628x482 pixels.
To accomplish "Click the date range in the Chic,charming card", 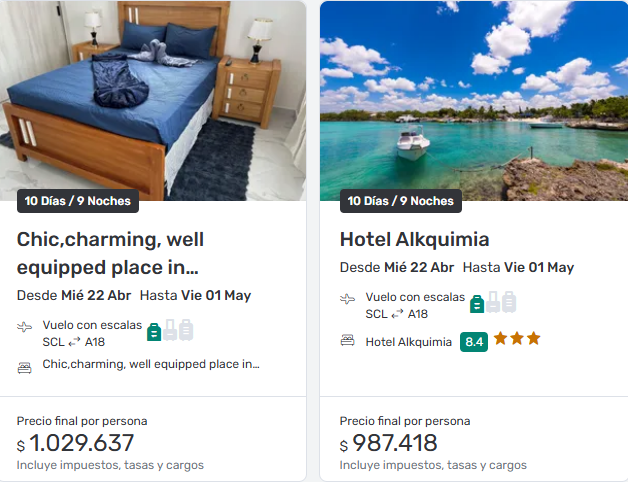I will [x=134, y=295].
